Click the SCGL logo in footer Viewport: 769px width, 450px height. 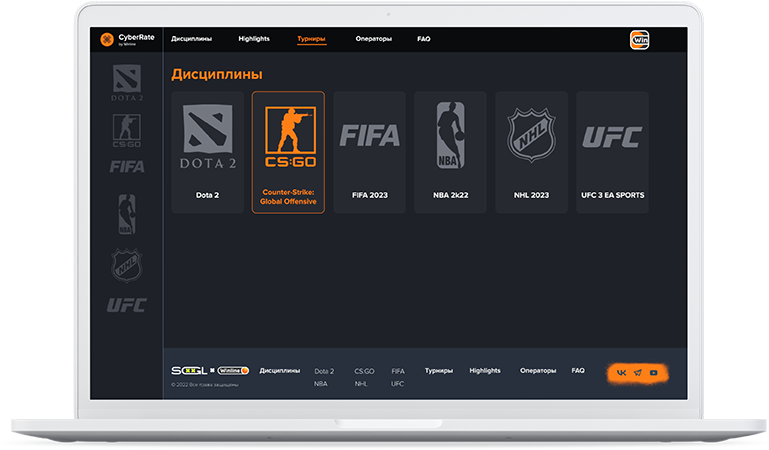point(189,371)
